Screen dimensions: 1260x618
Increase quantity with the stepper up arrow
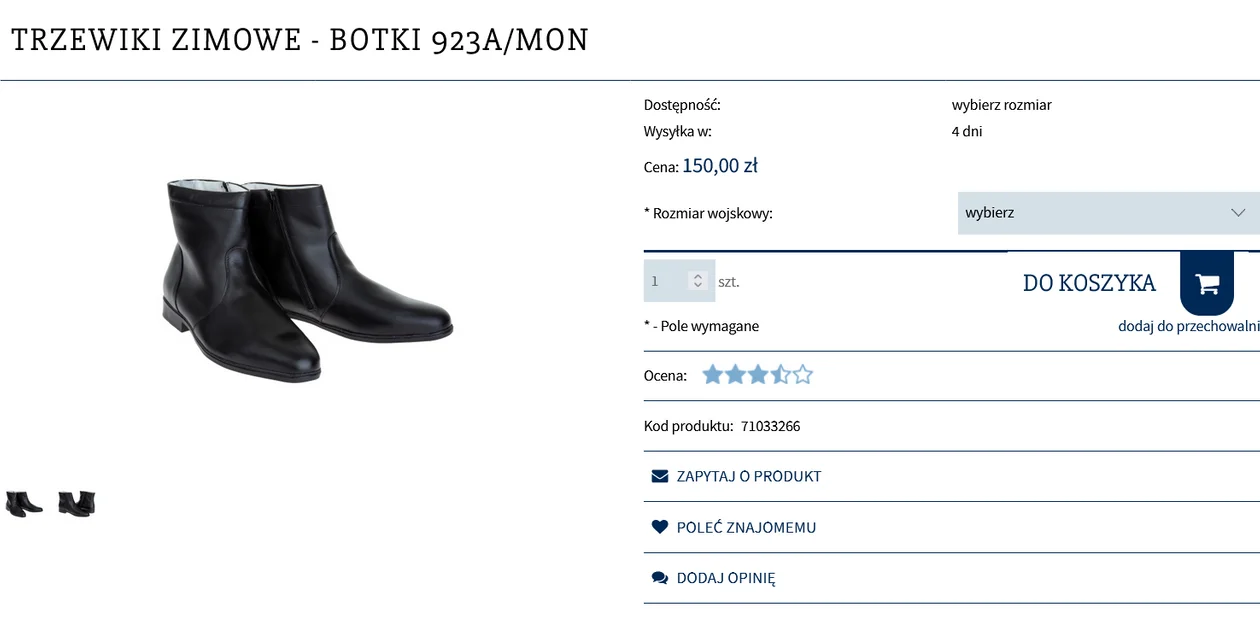[x=698, y=276]
